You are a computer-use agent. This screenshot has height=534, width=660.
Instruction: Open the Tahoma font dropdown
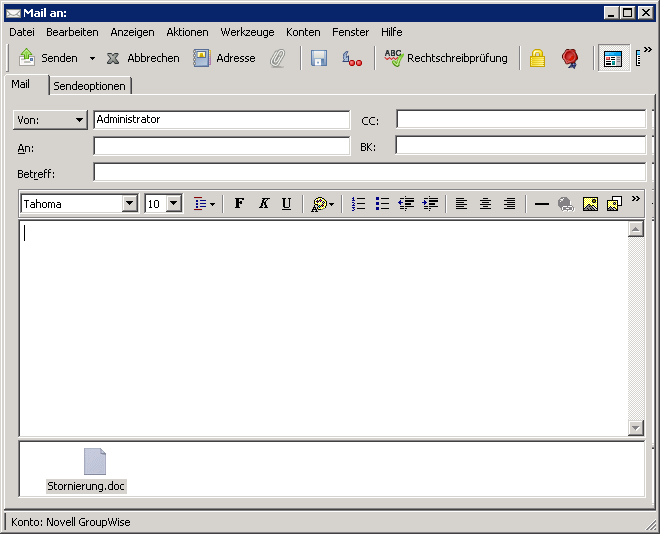129,204
